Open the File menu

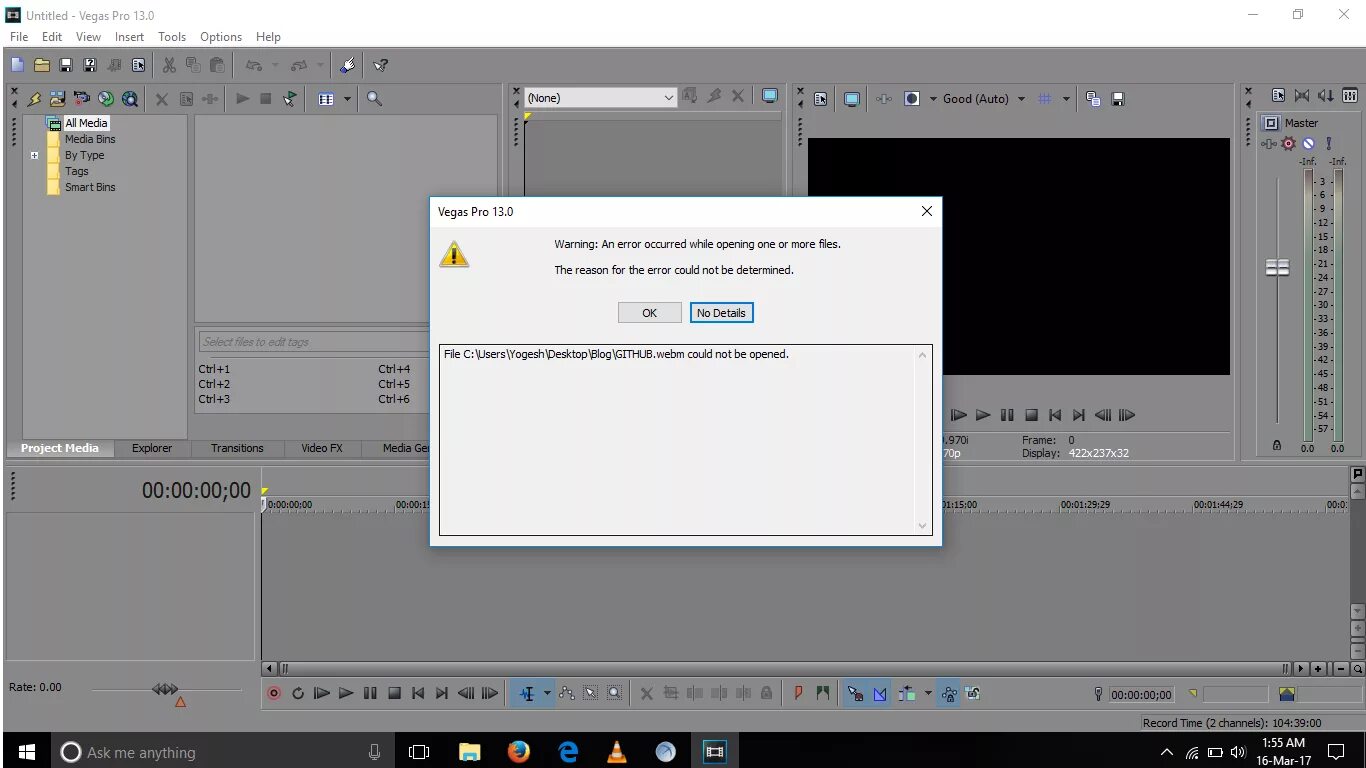(19, 37)
